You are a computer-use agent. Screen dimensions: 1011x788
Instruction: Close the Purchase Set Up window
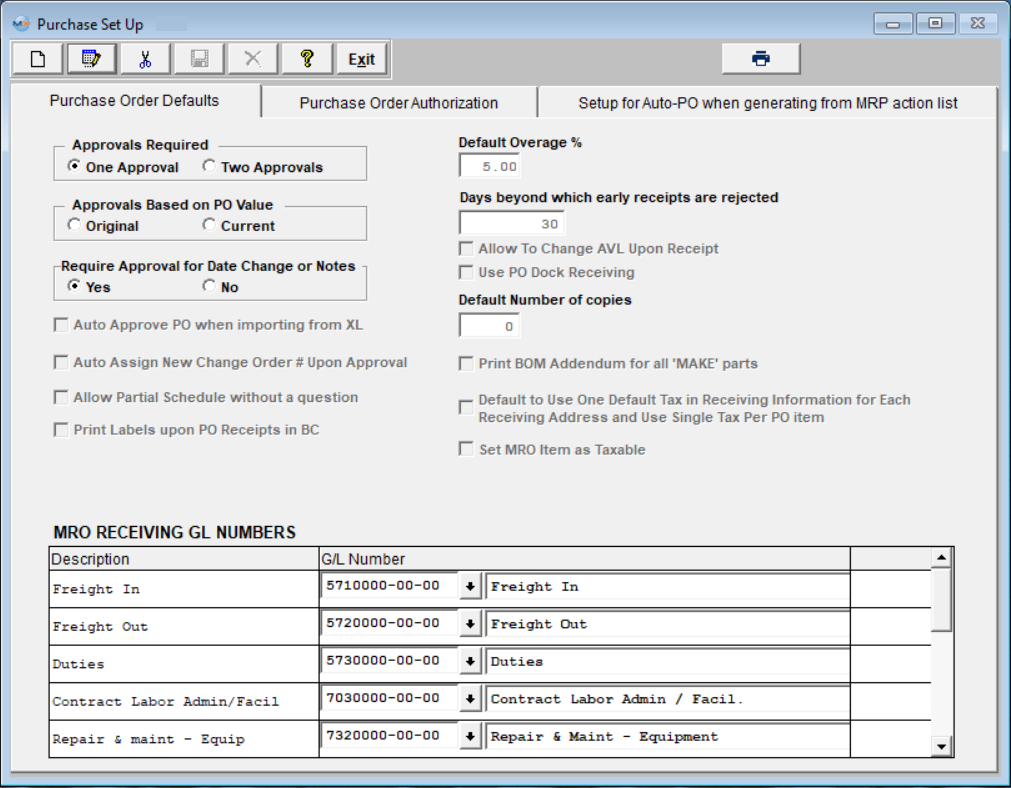coord(977,24)
